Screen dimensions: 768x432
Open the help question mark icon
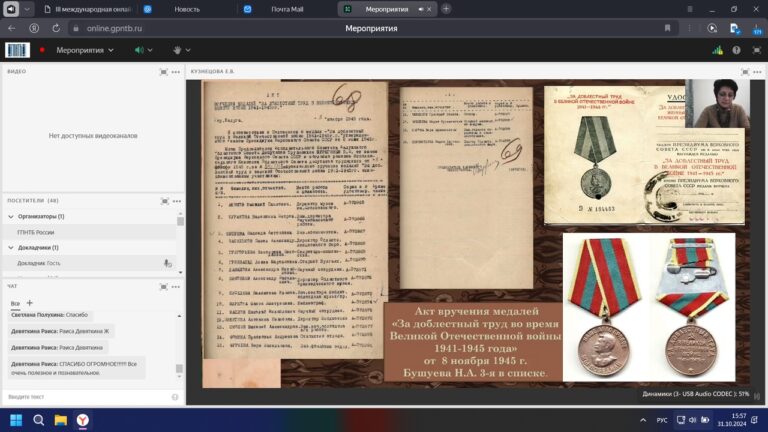click(736, 49)
